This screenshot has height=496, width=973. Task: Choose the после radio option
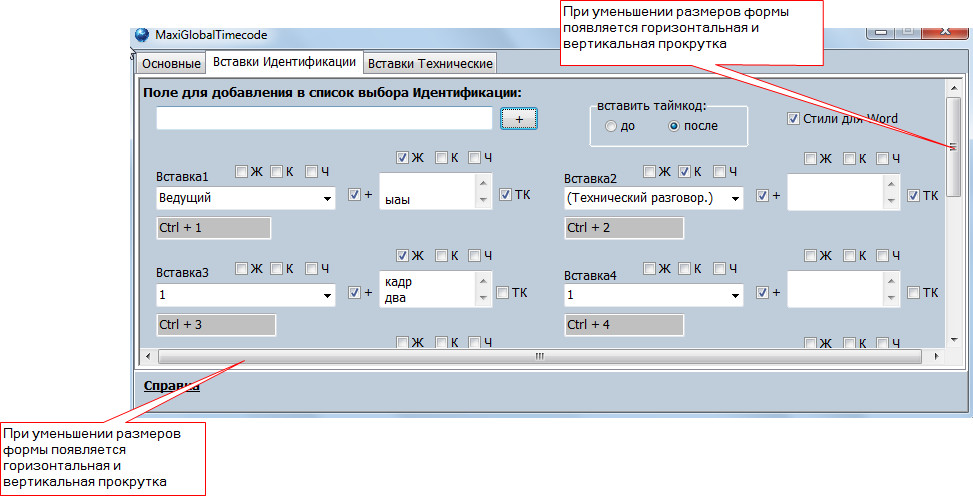click(674, 126)
